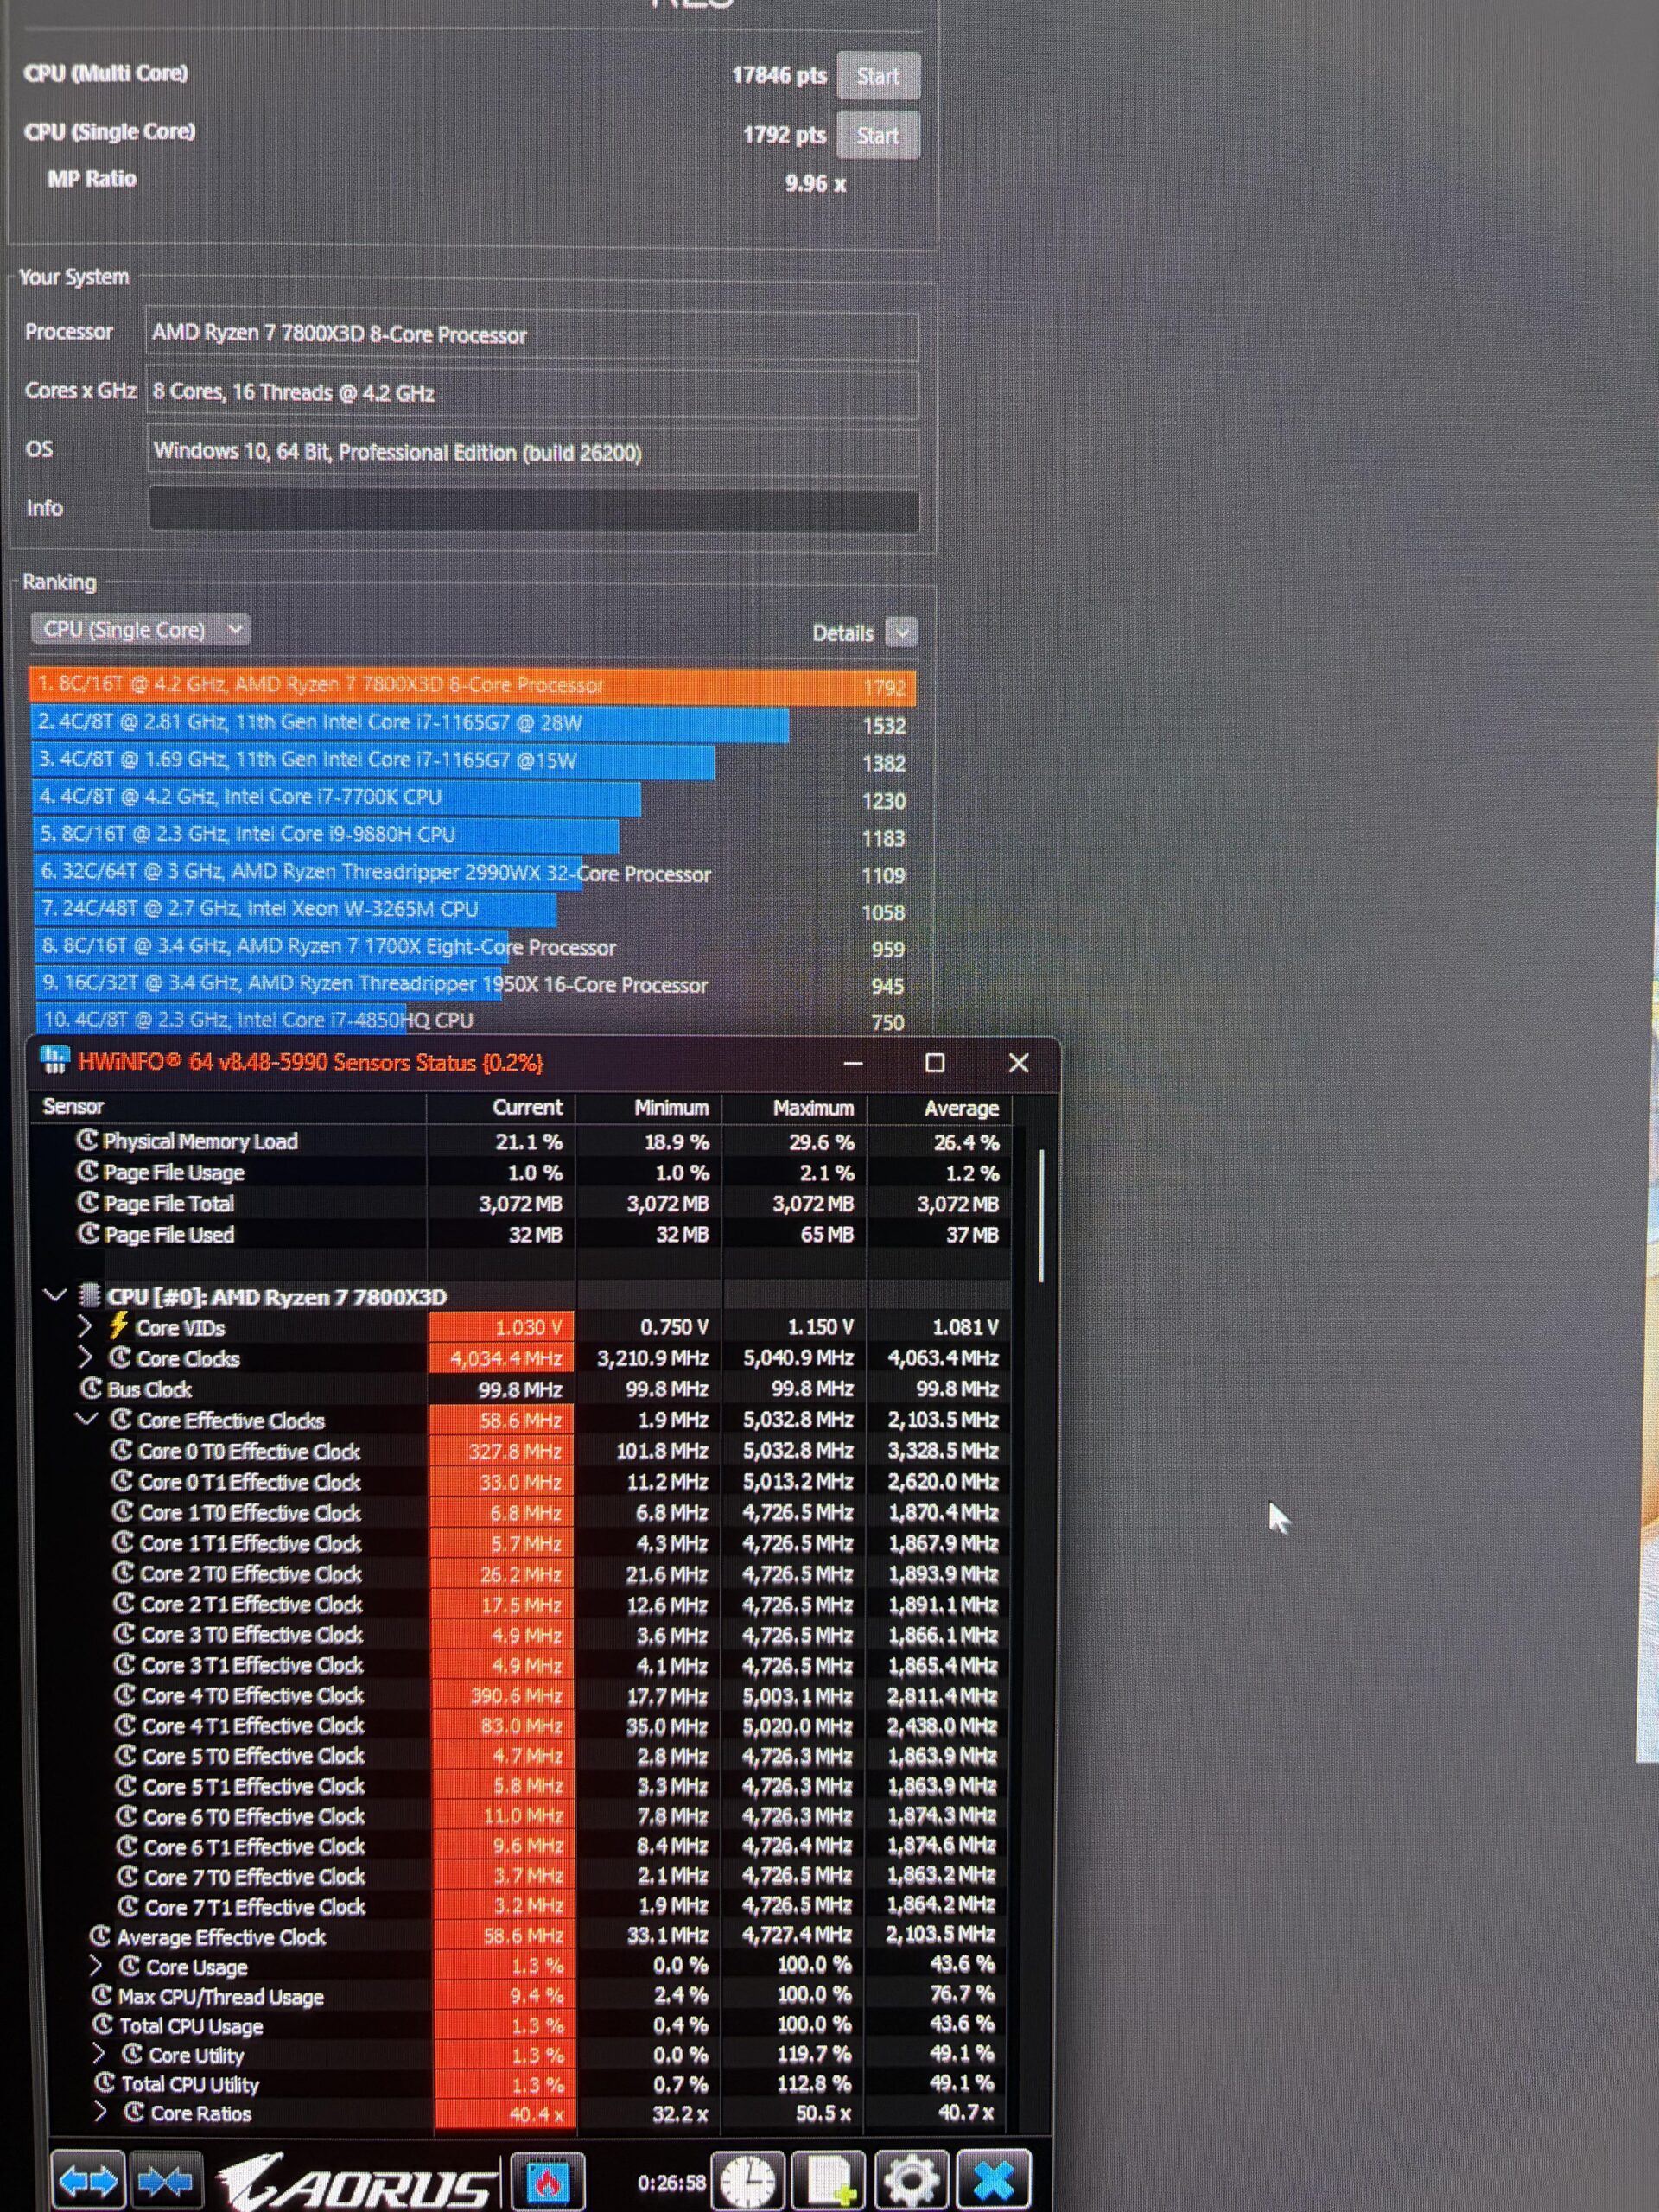Image resolution: width=1659 pixels, height=2212 pixels.
Task: Select ranking entry Threadripper 2990WX
Action: pos(472,873)
